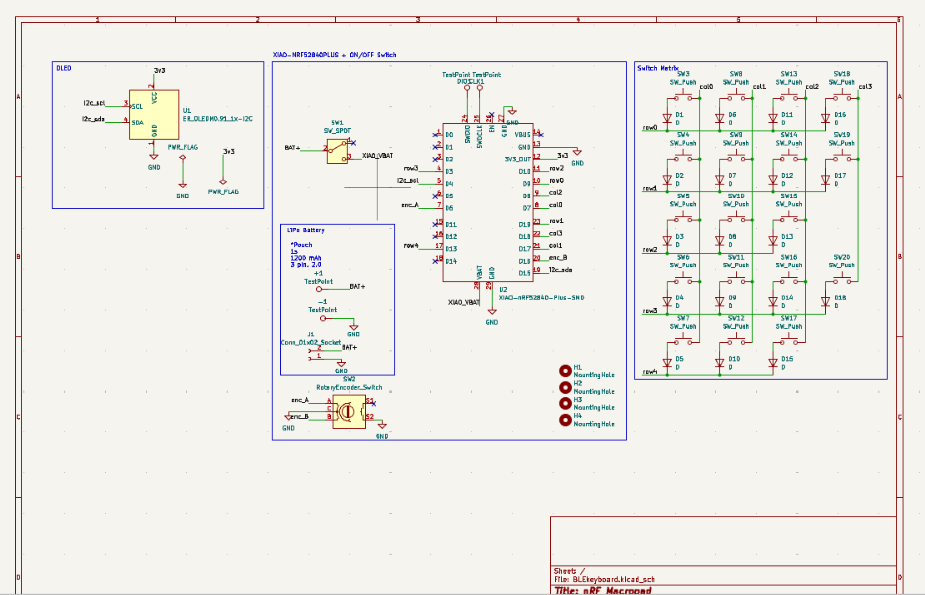Select the SW7 push button symbol
The height and width of the screenshot is (595, 925).
pyautogui.click(x=683, y=340)
